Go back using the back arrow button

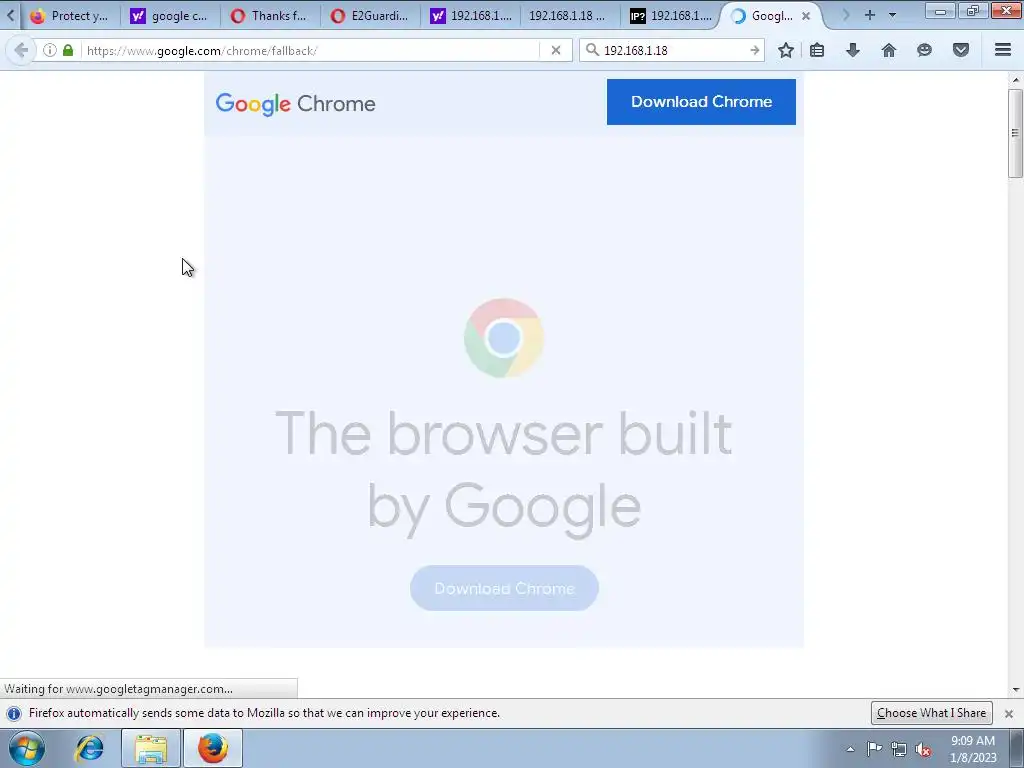21,50
